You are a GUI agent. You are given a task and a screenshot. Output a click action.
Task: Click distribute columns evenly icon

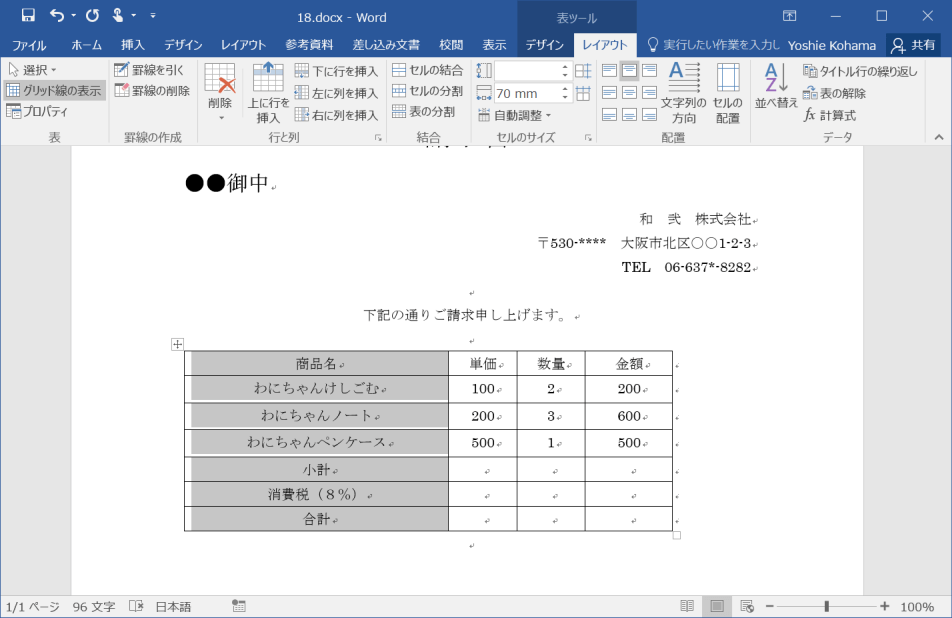tap(583, 93)
